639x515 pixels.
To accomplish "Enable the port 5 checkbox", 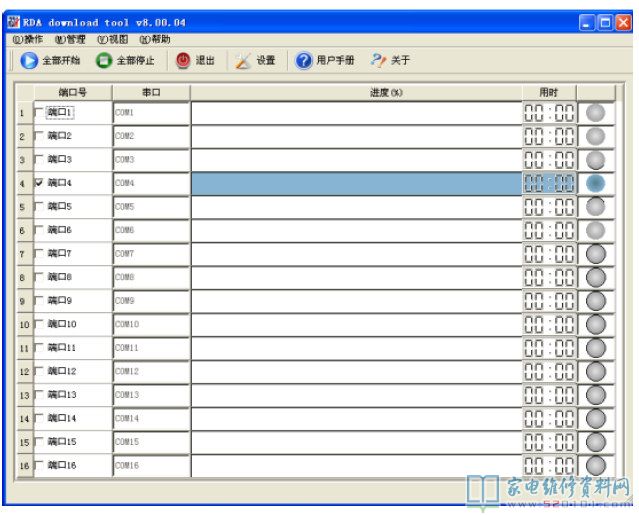I will click(x=39, y=206).
